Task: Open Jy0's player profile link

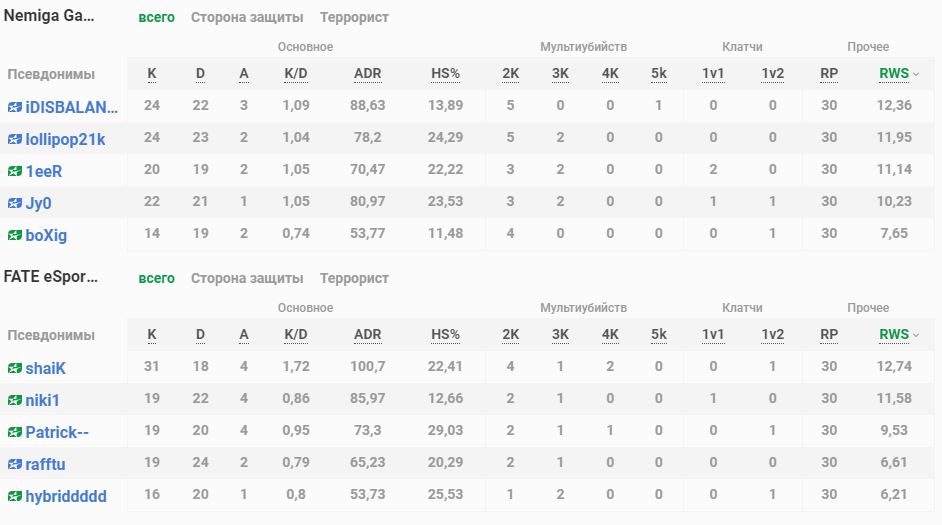Action: click(38, 203)
